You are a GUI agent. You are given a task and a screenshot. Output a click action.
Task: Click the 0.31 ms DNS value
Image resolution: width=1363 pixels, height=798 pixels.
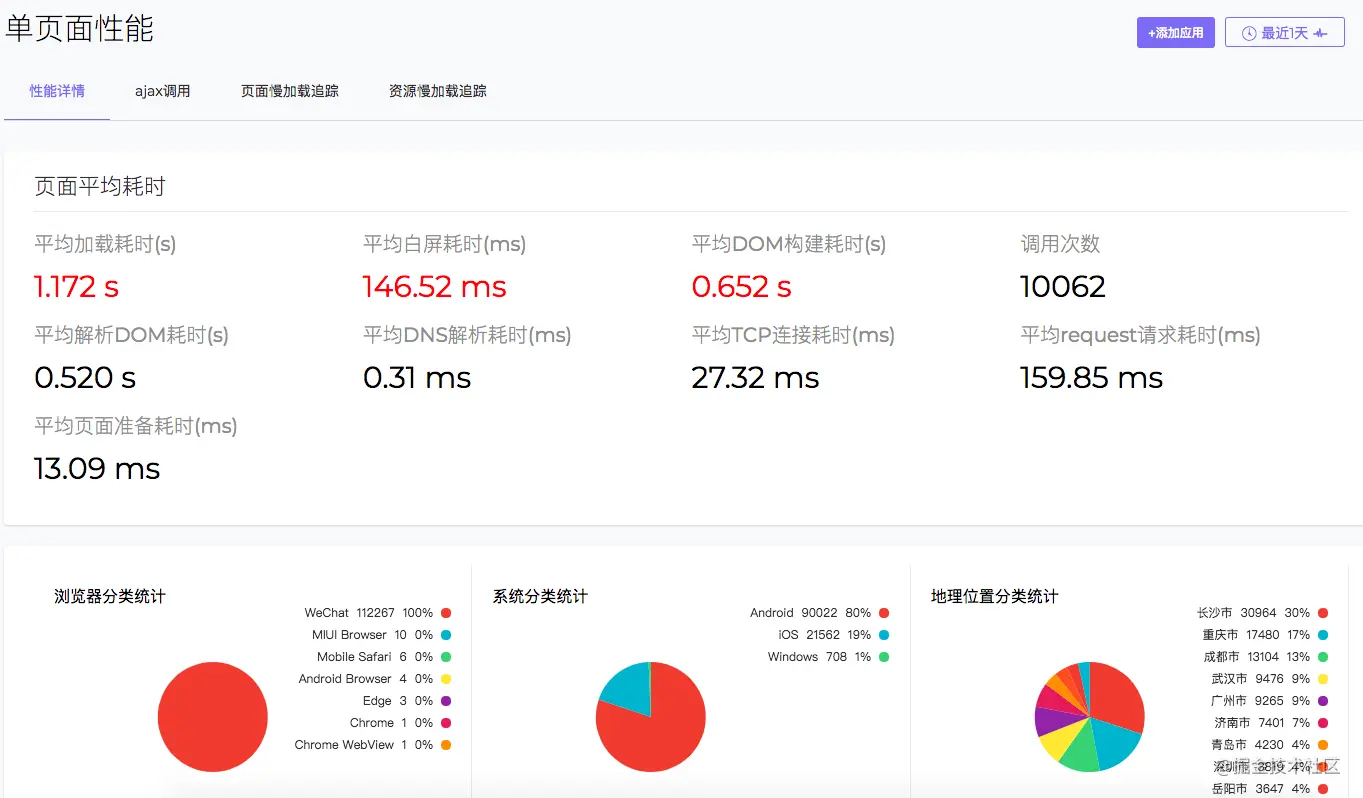(x=417, y=378)
